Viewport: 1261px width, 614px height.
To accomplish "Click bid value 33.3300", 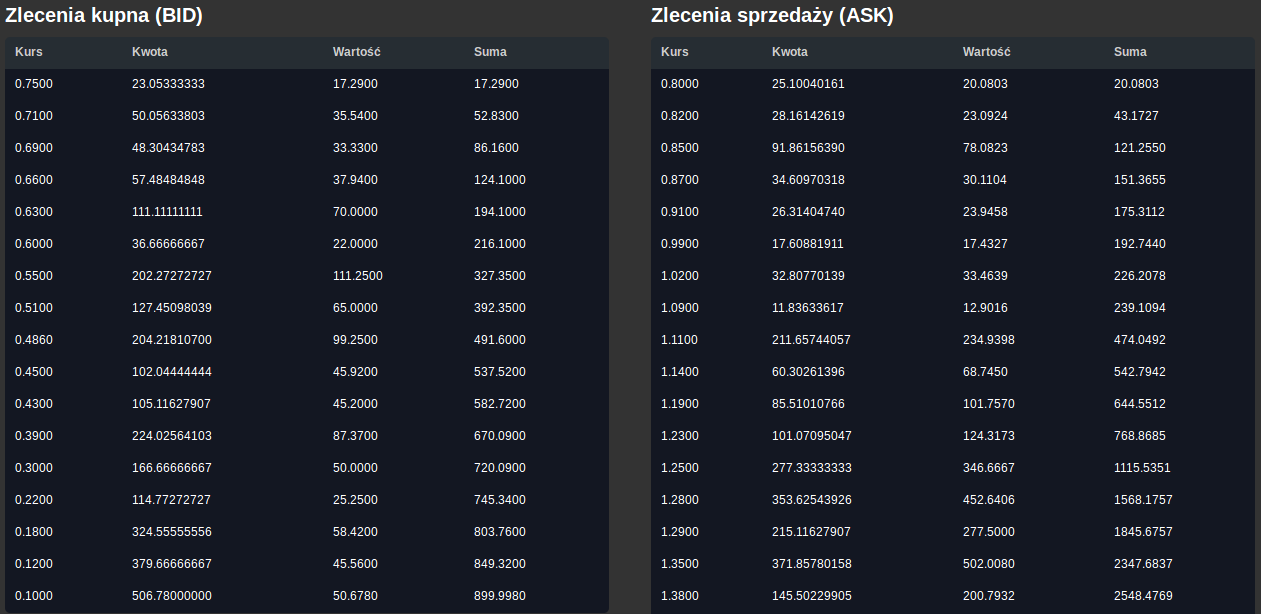I will (355, 148).
